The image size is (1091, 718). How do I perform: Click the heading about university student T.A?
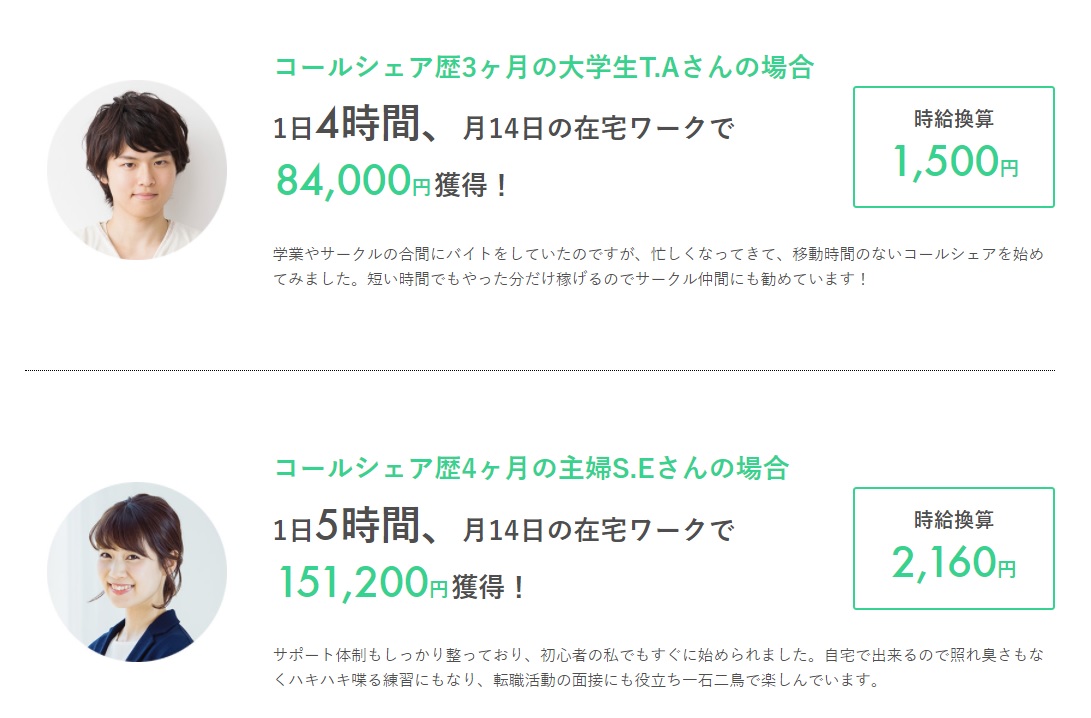click(x=543, y=67)
